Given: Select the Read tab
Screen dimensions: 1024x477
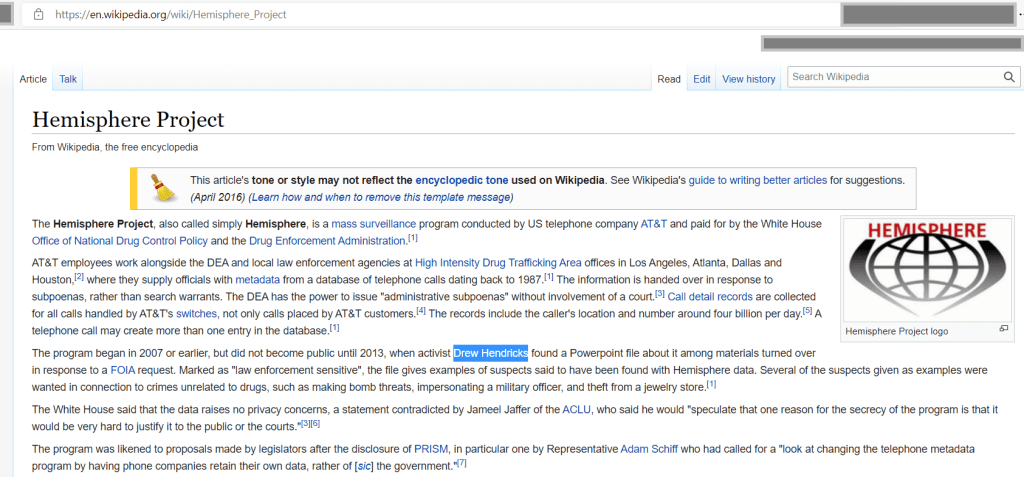Looking at the screenshot, I should click(669, 79).
